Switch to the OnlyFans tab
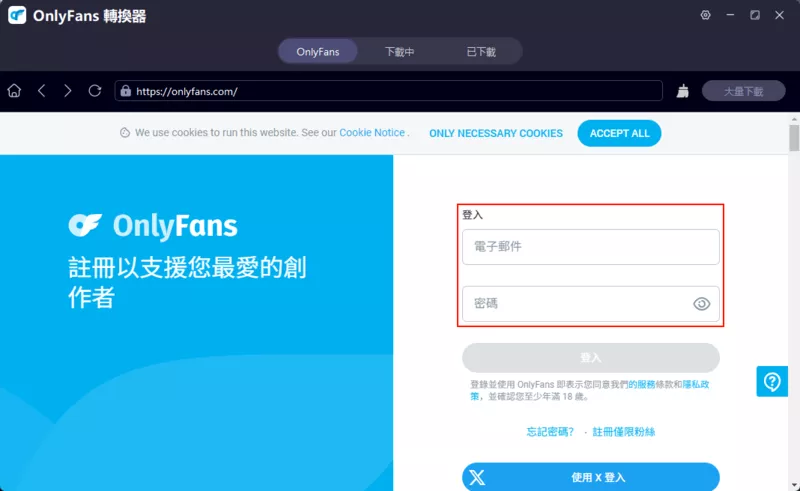Screen dimensions: 800x491 pos(317,52)
